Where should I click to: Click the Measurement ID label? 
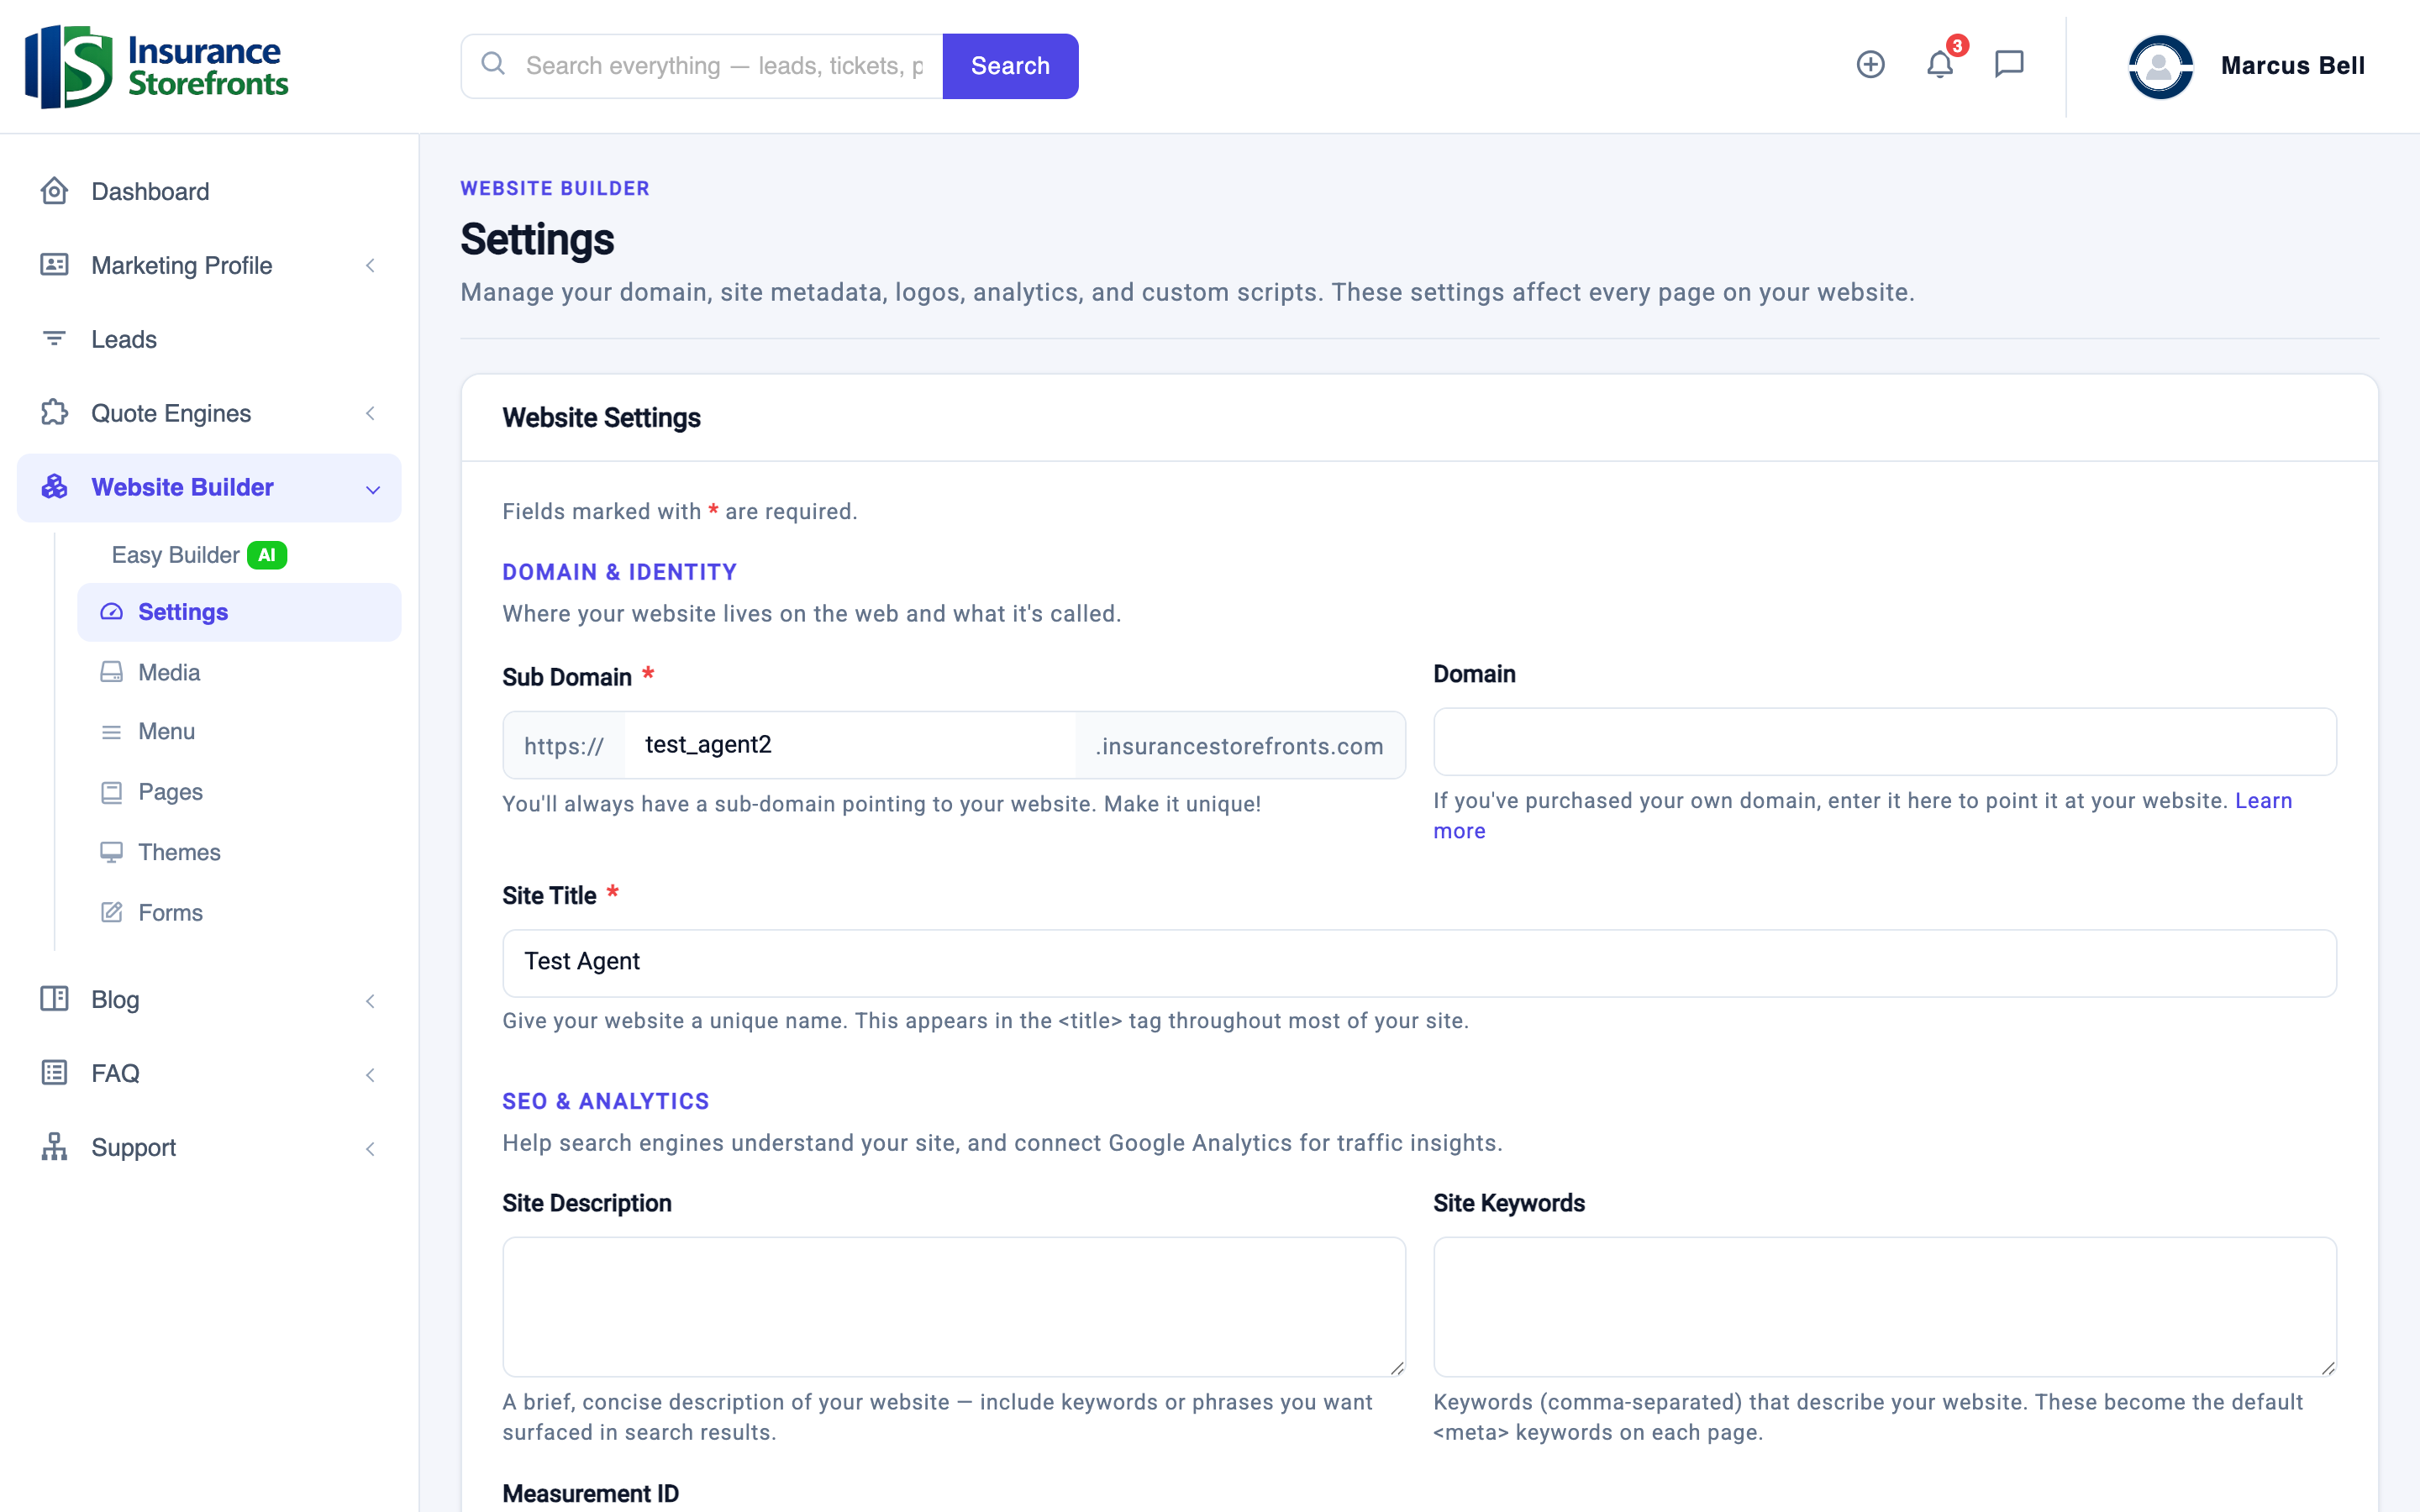(590, 1493)
